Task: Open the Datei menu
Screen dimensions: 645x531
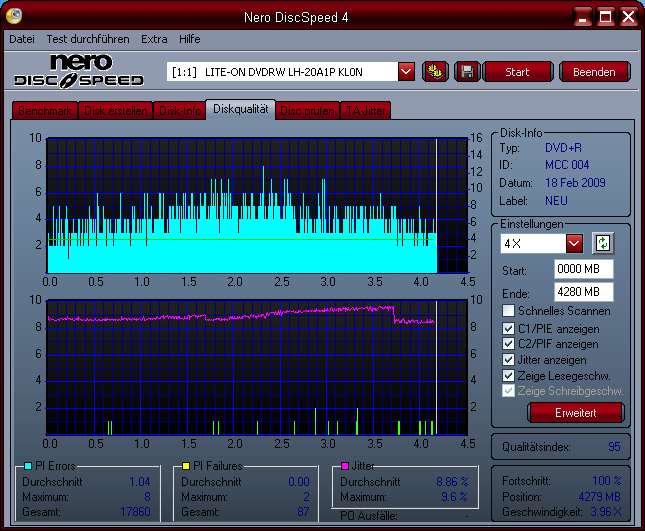Action: [22, 39]
